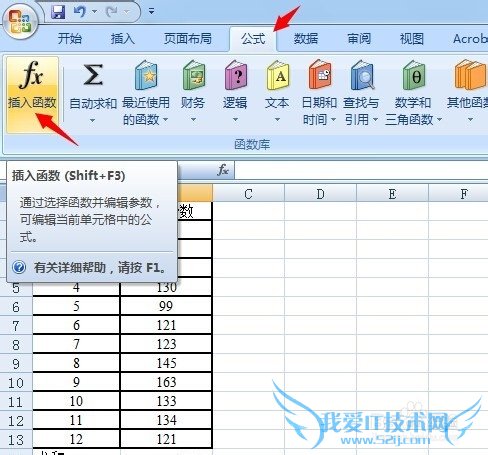The height and width of the screenshot is (455, 488).
Task: Open the 最近使用的函数 book icon
Action: click(x=146, y=75)
